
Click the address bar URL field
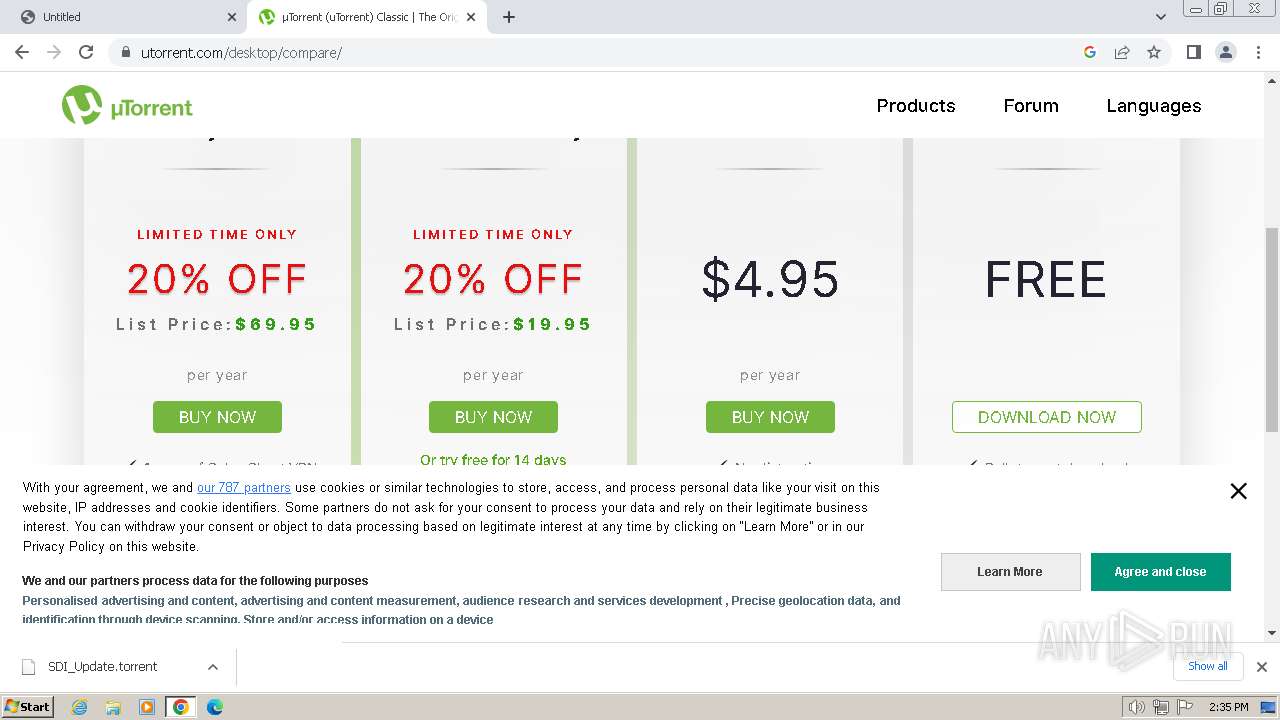[600, 52]
